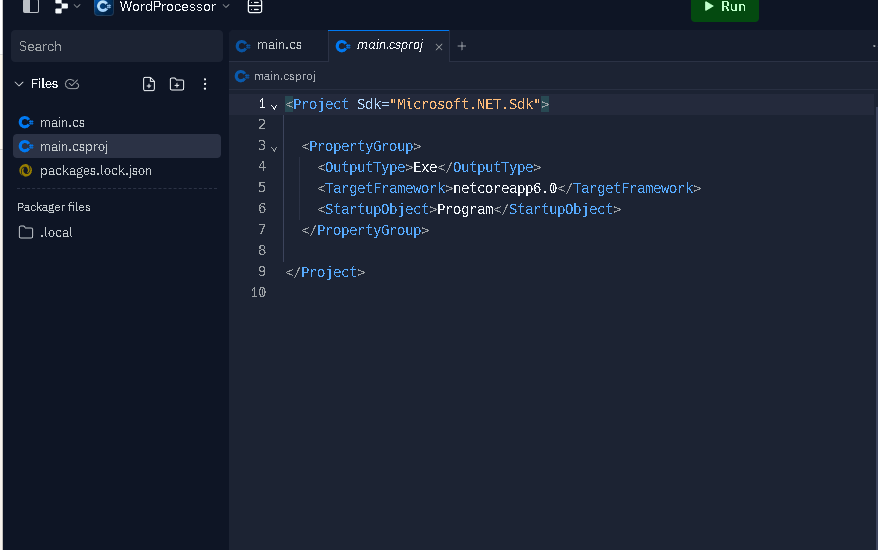
Task: Select main.csproj in the file tree
Action: point(116,146)
